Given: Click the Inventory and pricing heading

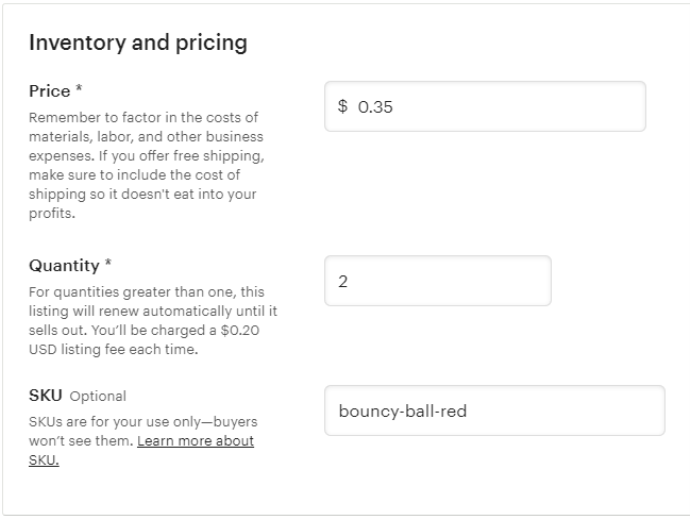Looking at the screenshot, I should point(138,44).
